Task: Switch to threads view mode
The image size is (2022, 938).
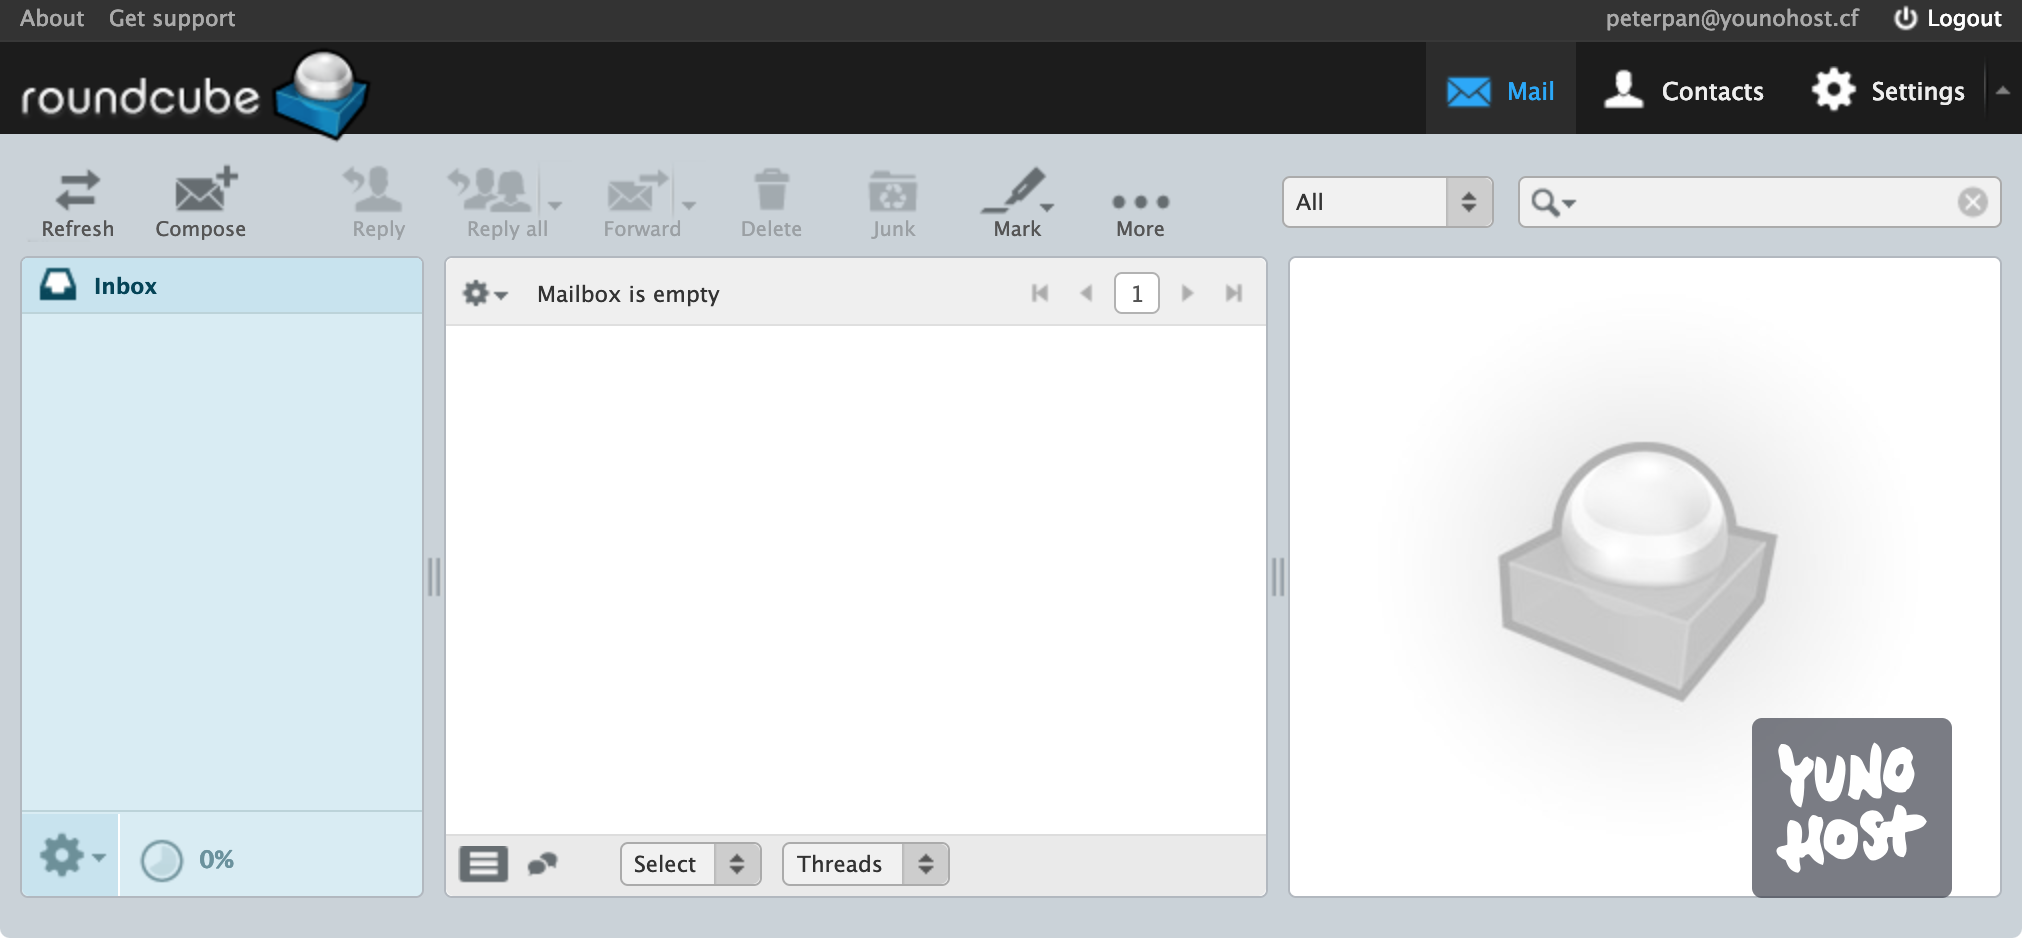Action: click(542, 863)
